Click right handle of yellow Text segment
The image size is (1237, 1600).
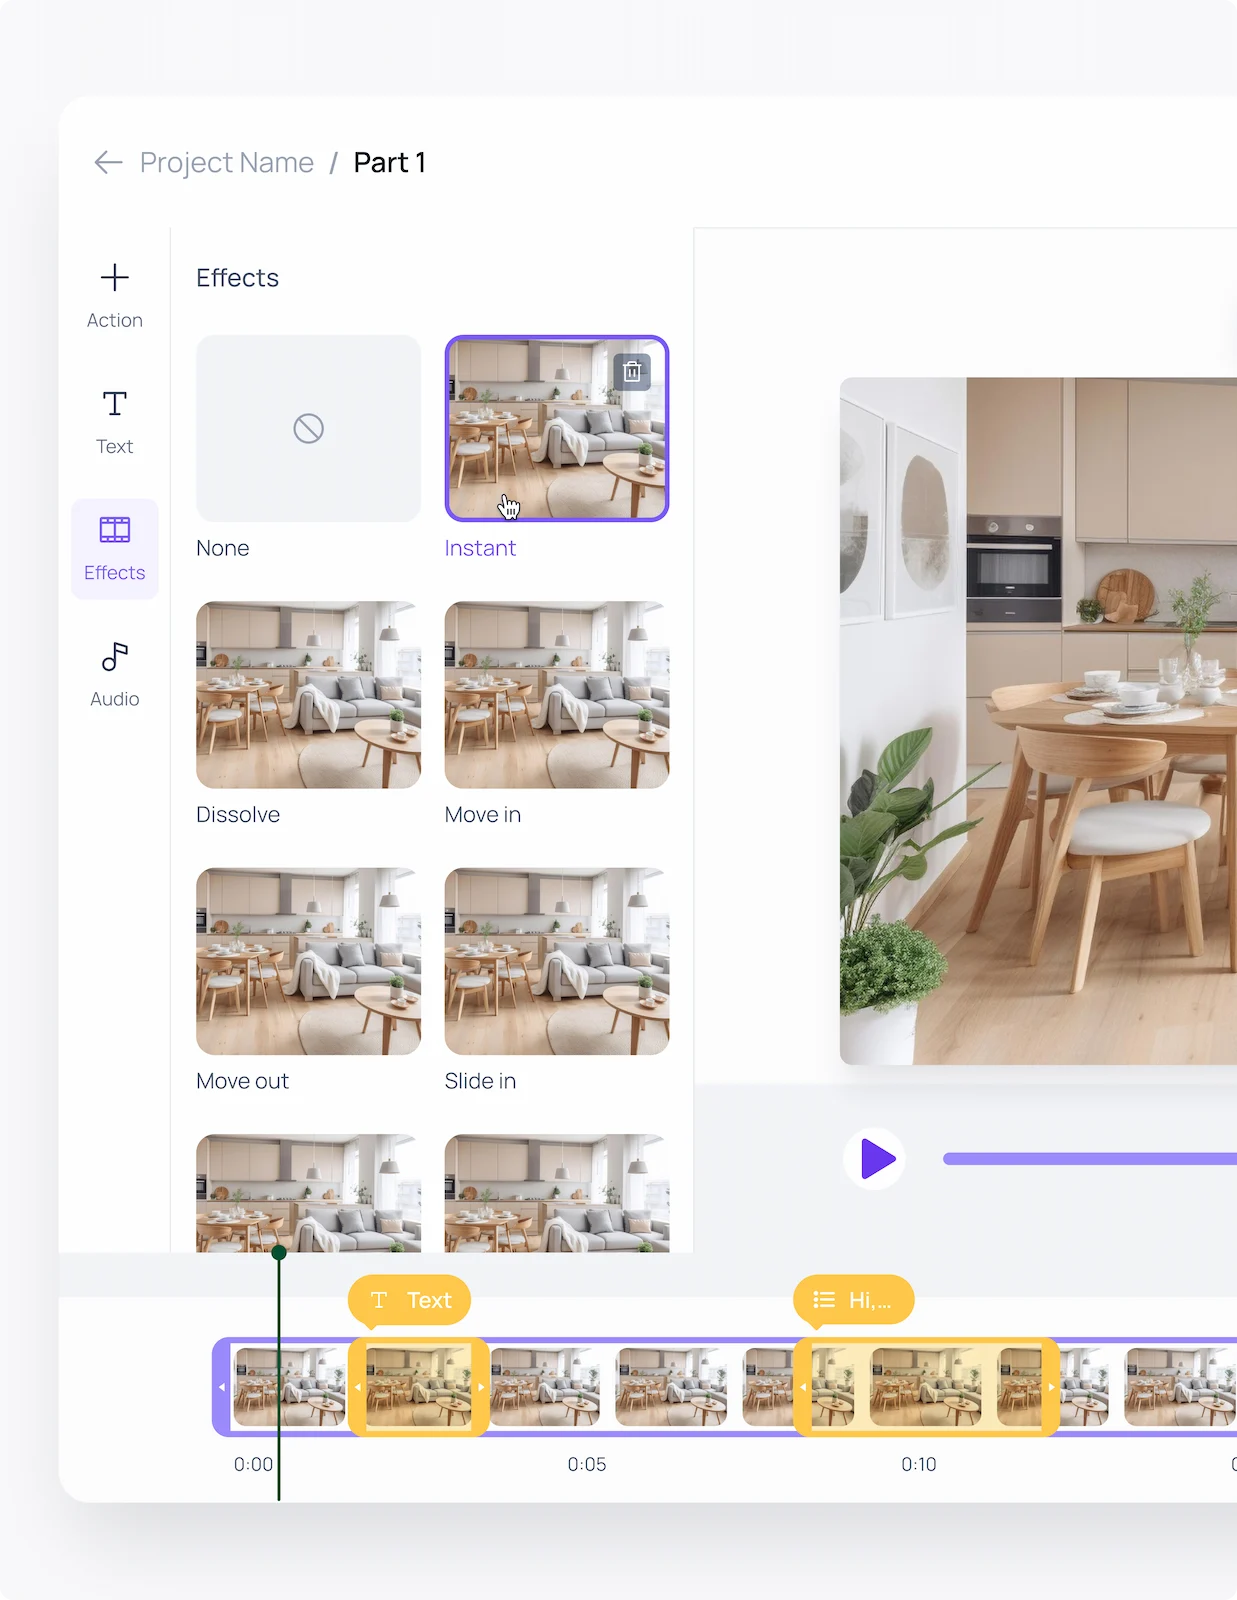click(481, 1387)
